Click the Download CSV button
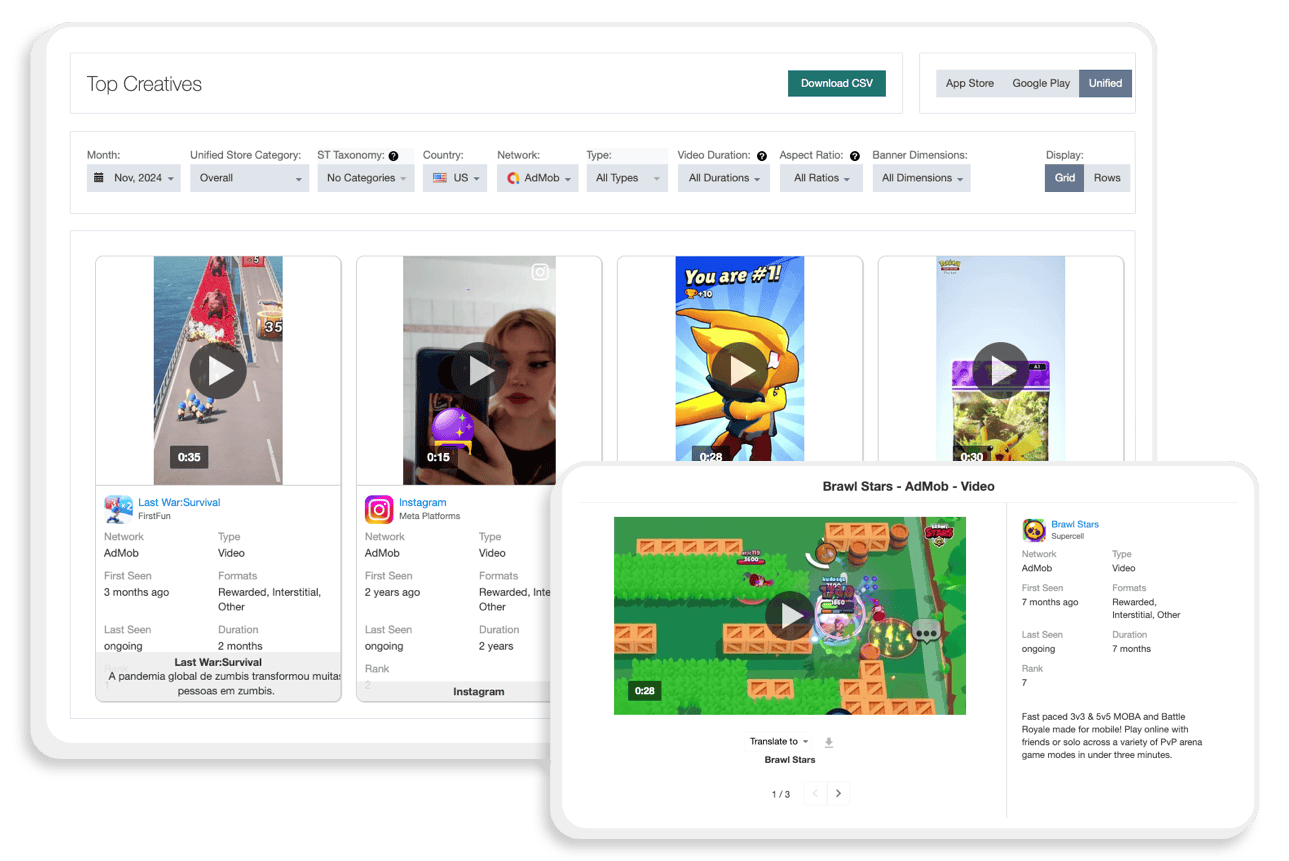Viewport: 1289px width, 861px height. [x=836, y=83]
